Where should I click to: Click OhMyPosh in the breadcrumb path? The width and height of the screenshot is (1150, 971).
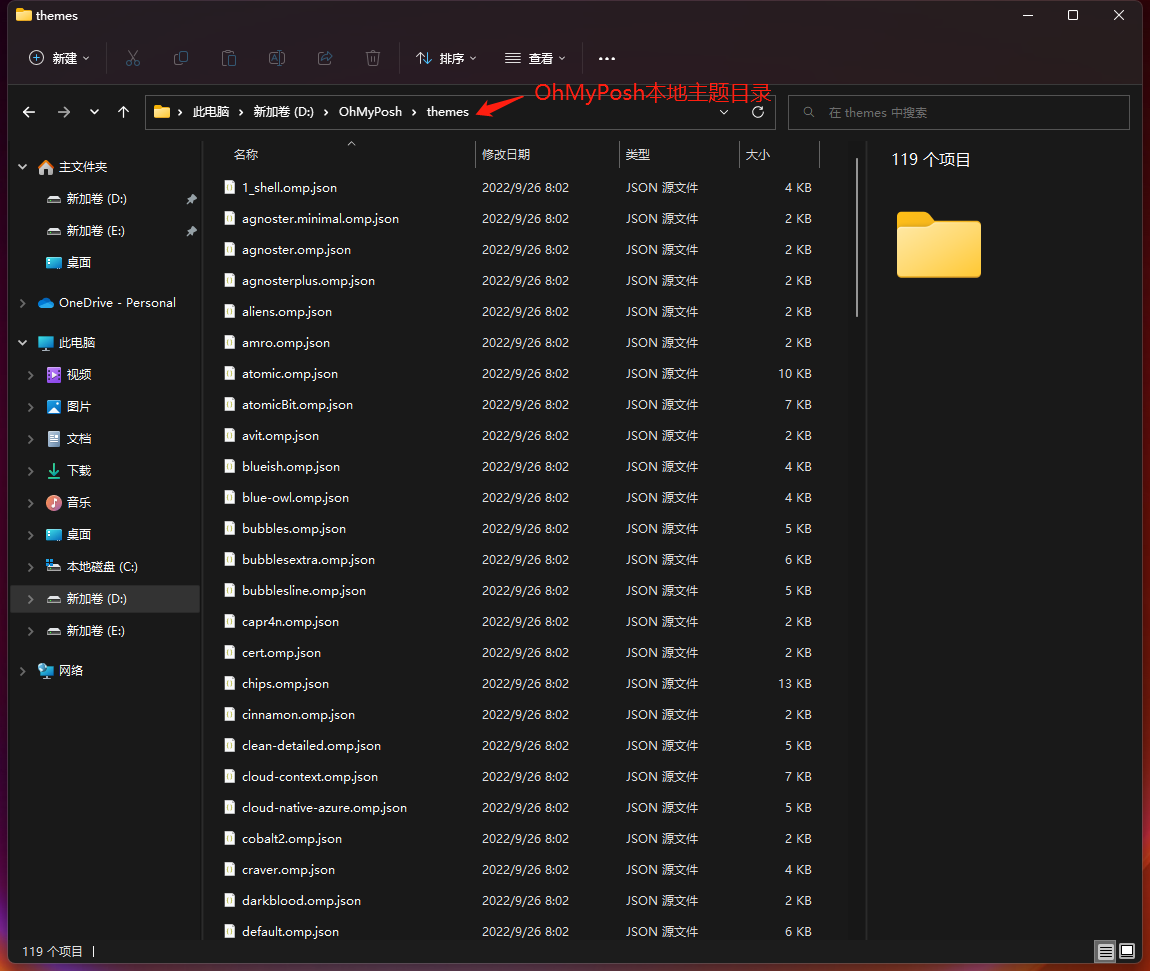click(370, 112)
